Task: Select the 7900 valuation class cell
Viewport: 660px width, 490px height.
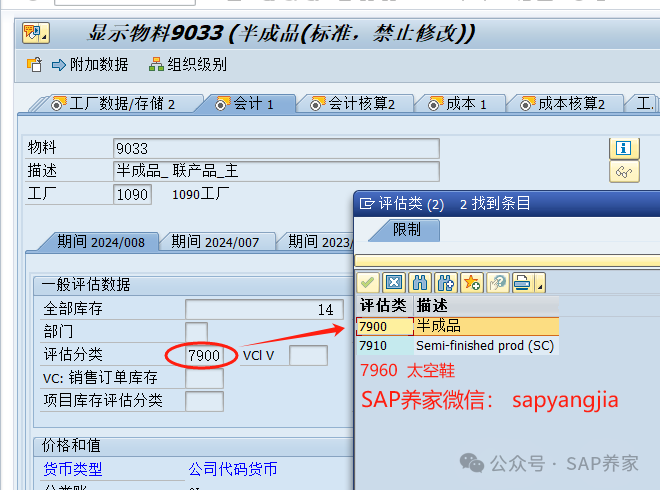Action: 385,326
